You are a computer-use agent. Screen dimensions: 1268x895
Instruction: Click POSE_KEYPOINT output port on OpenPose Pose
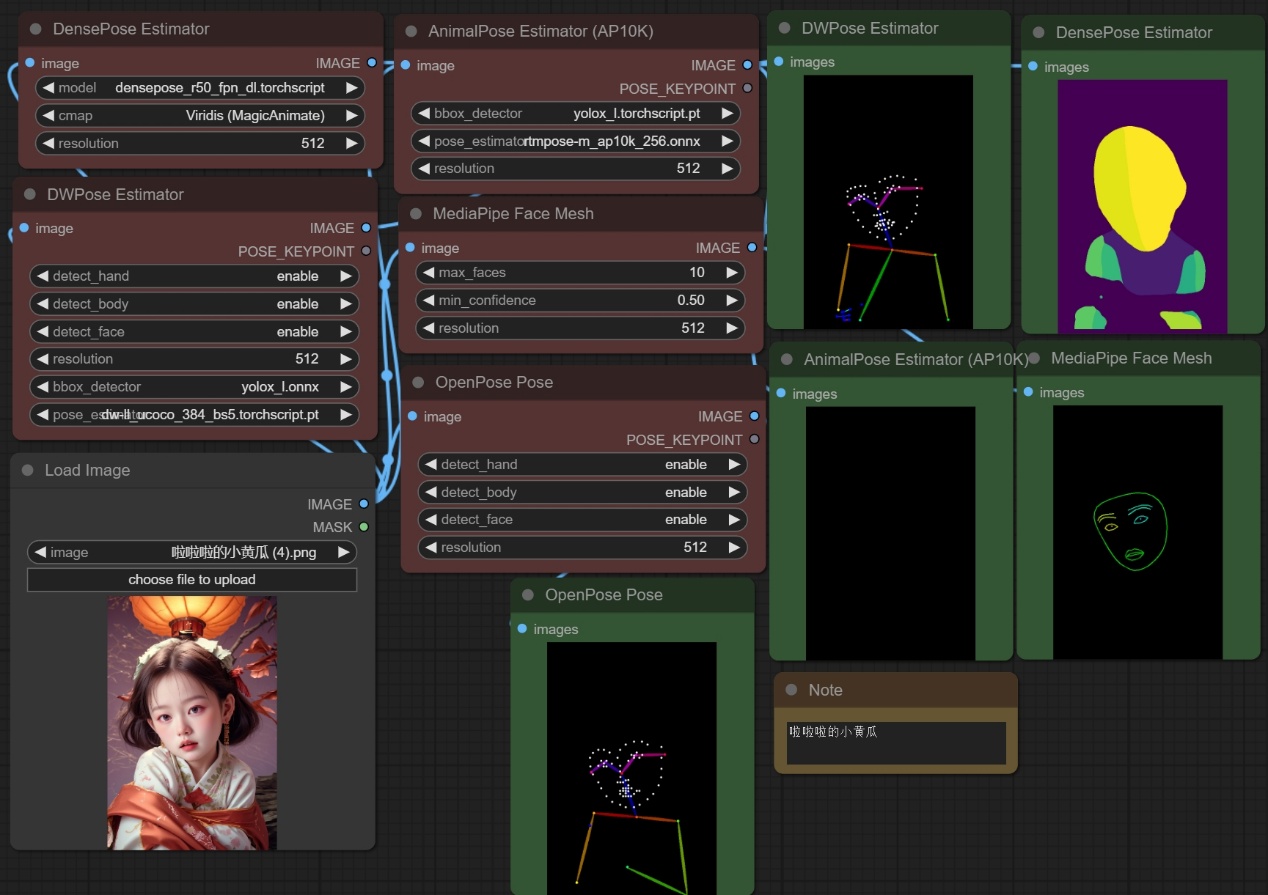click(x=754, y=439)
